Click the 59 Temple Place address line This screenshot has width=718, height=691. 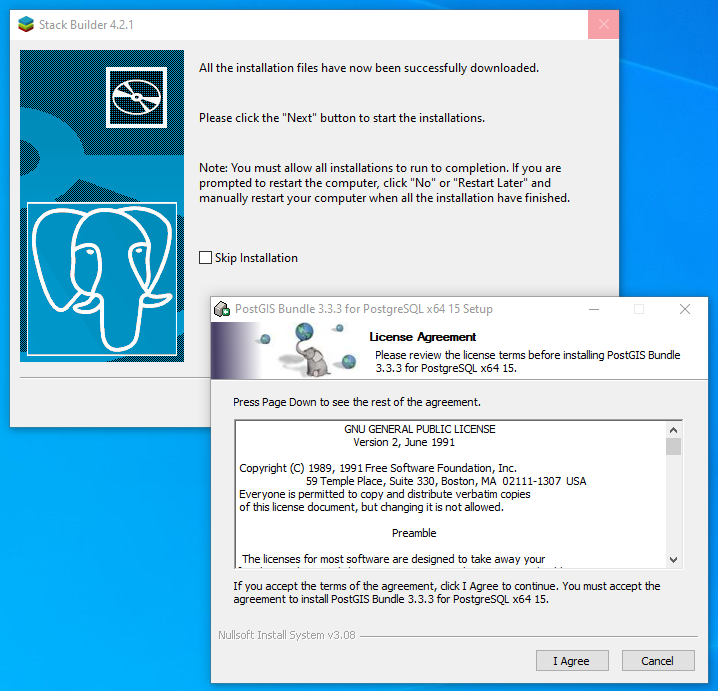coord(446,481)
